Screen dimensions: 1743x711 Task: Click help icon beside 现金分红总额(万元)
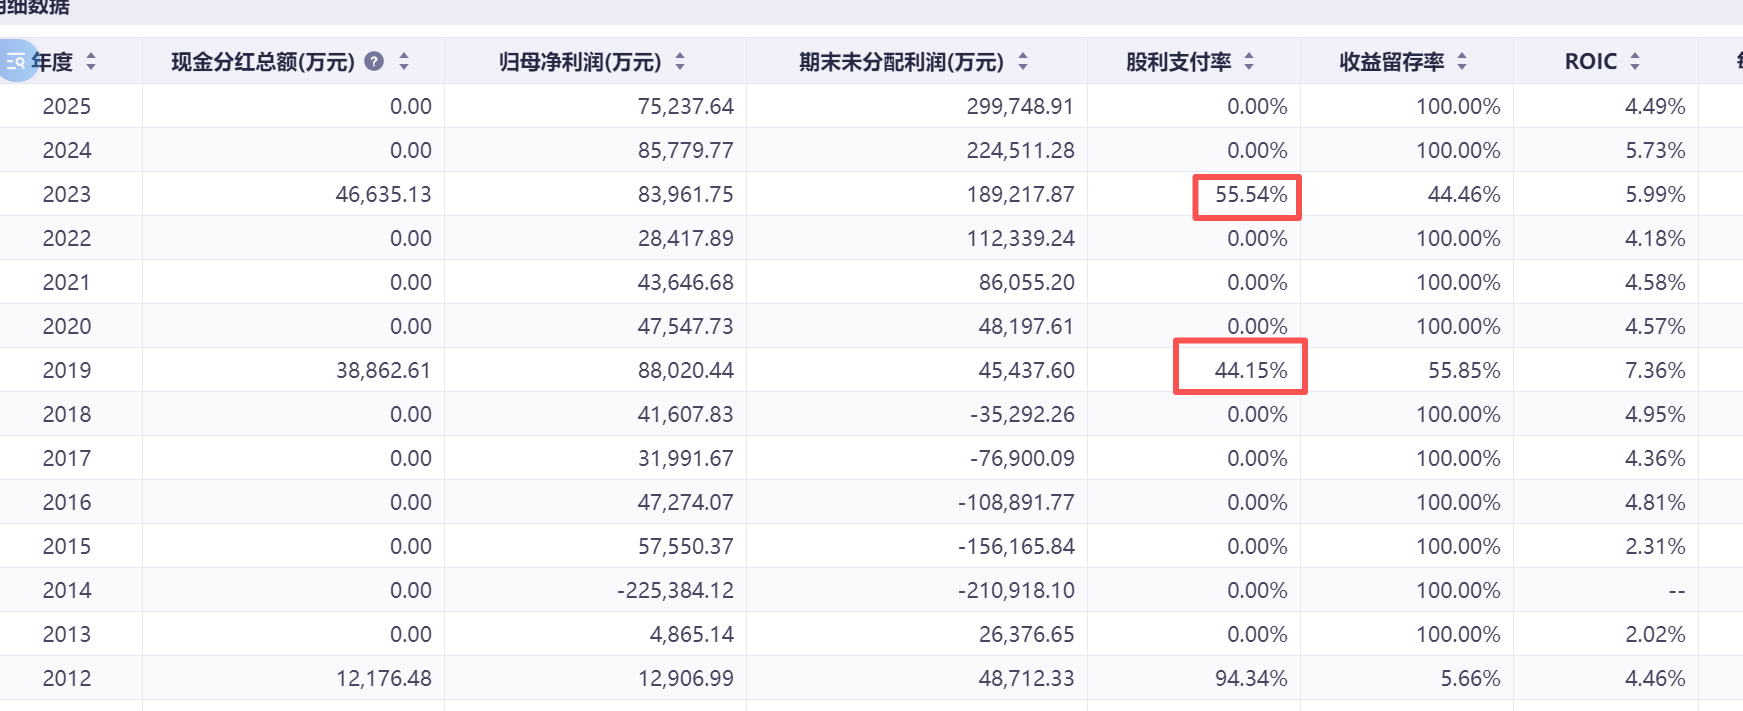pyautogui.click(x=374, y=61)
